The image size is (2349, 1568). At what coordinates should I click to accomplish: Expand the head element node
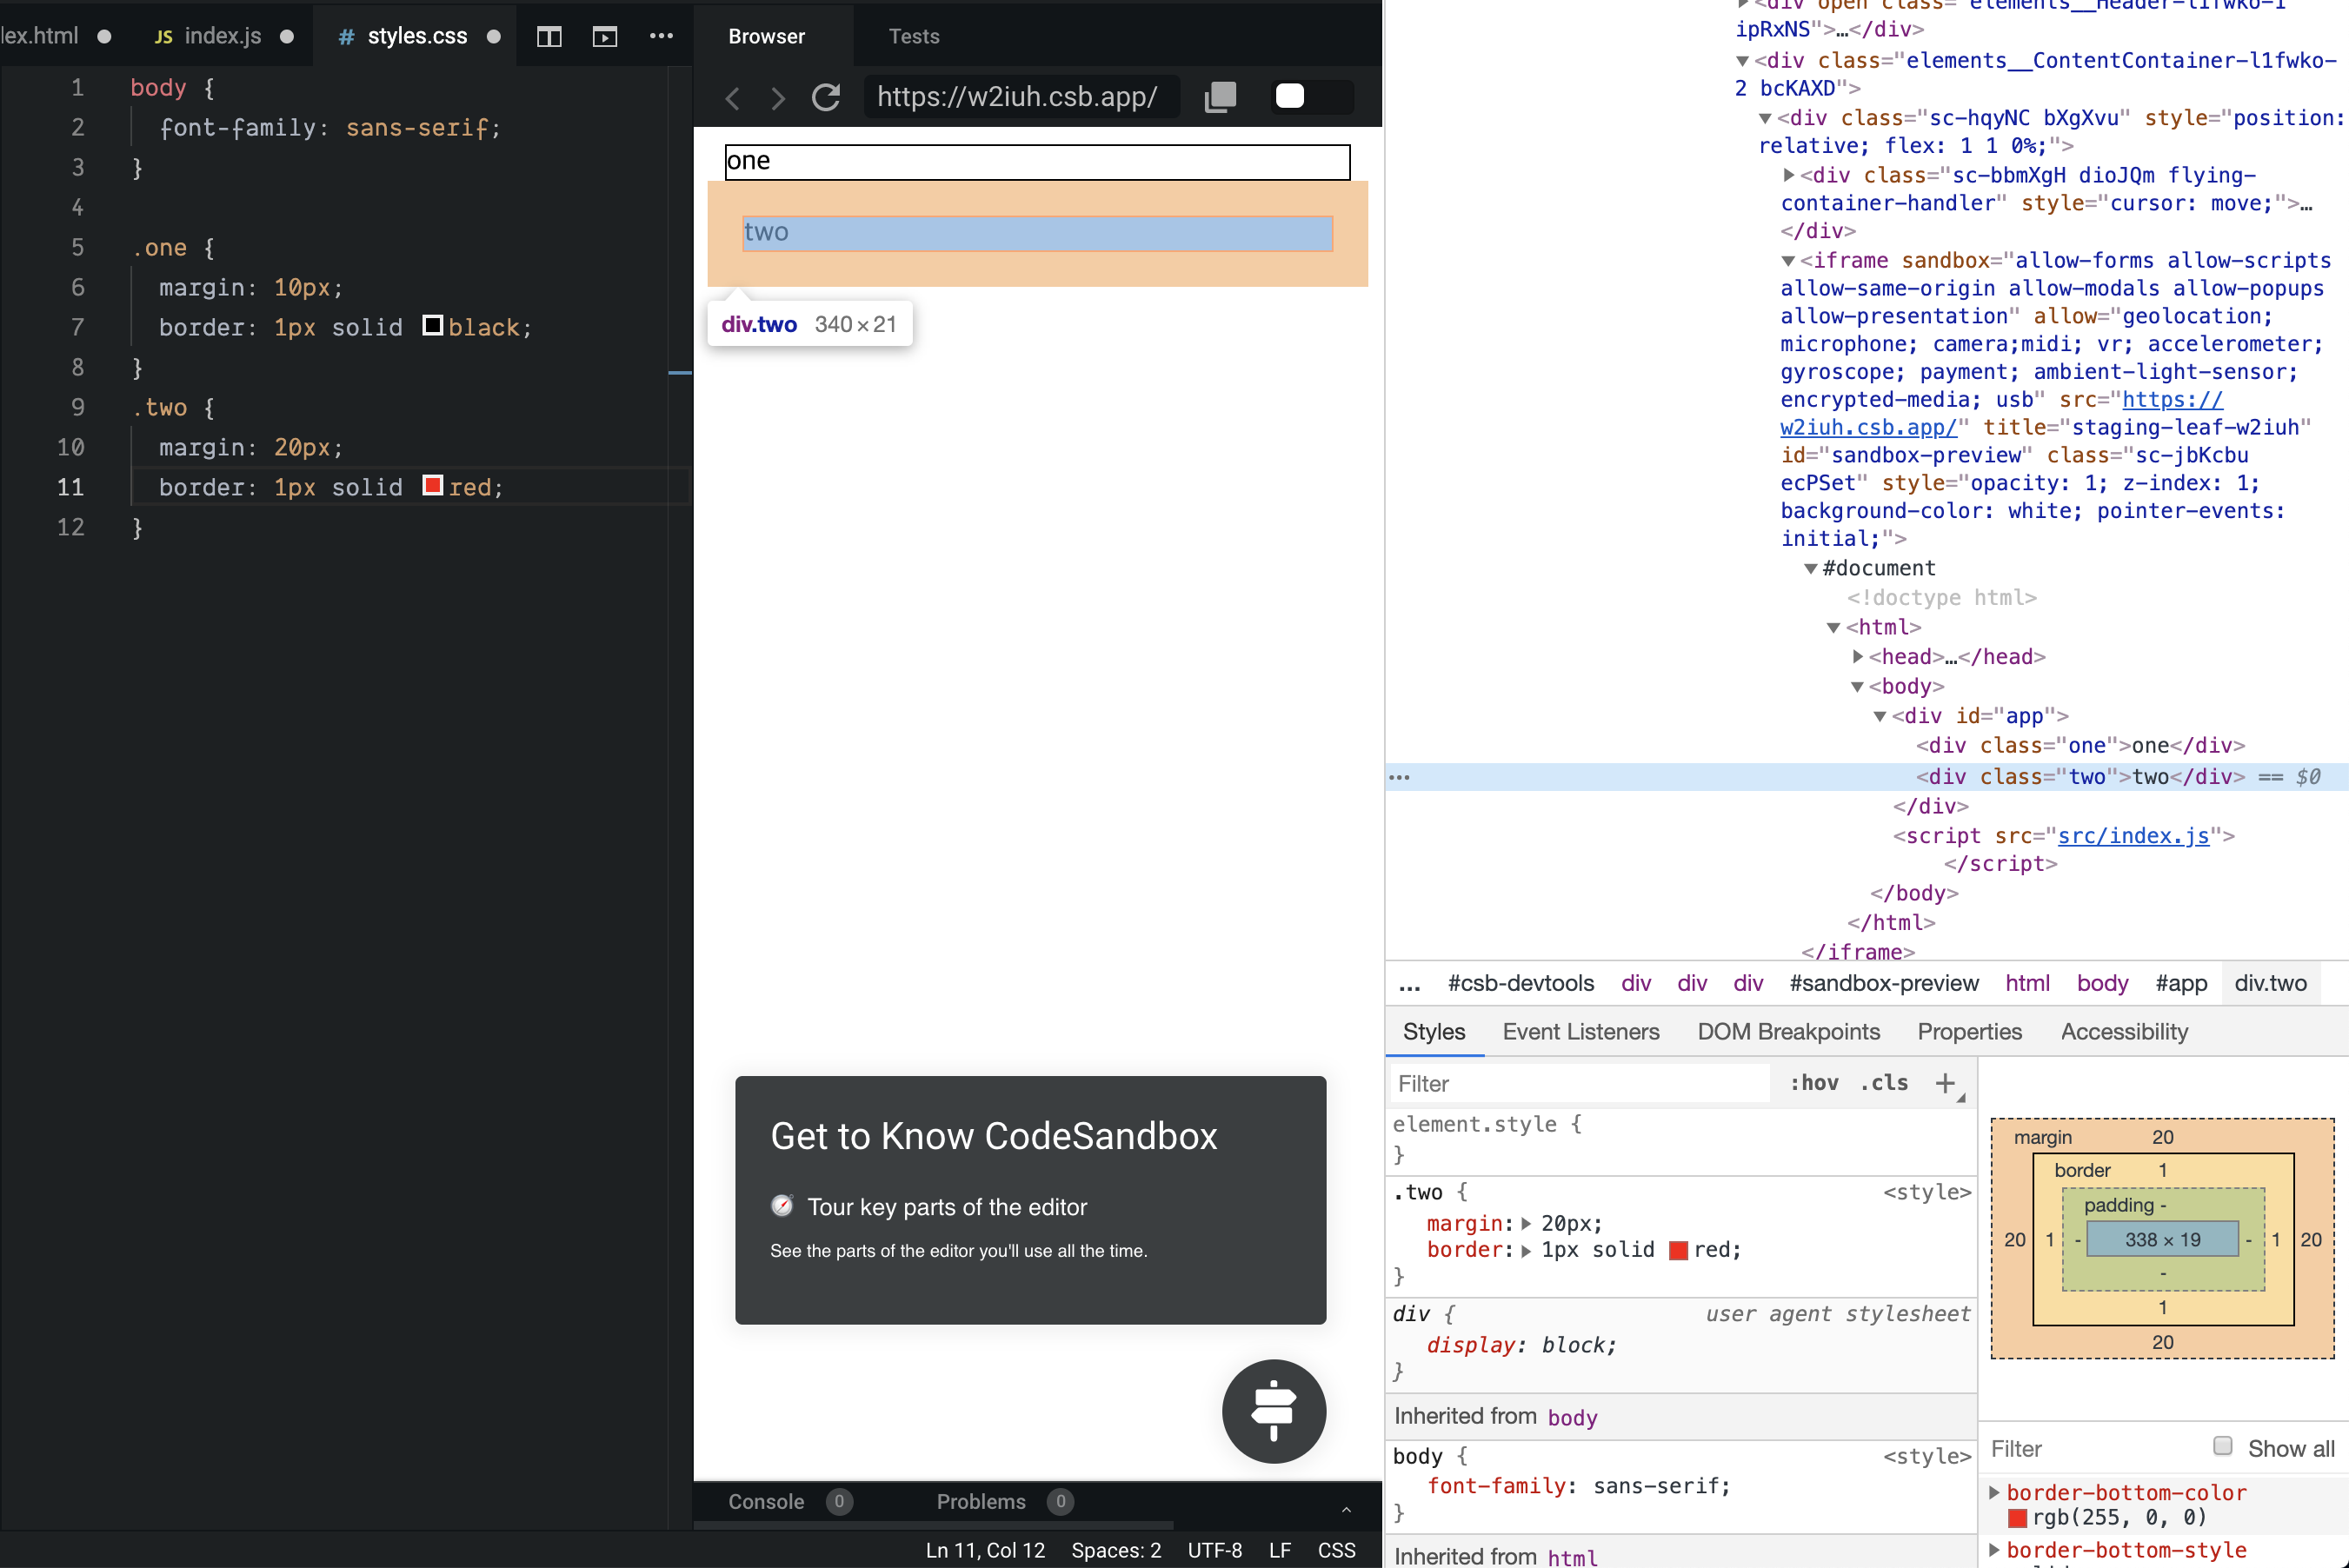click(x=1857, y=657)
